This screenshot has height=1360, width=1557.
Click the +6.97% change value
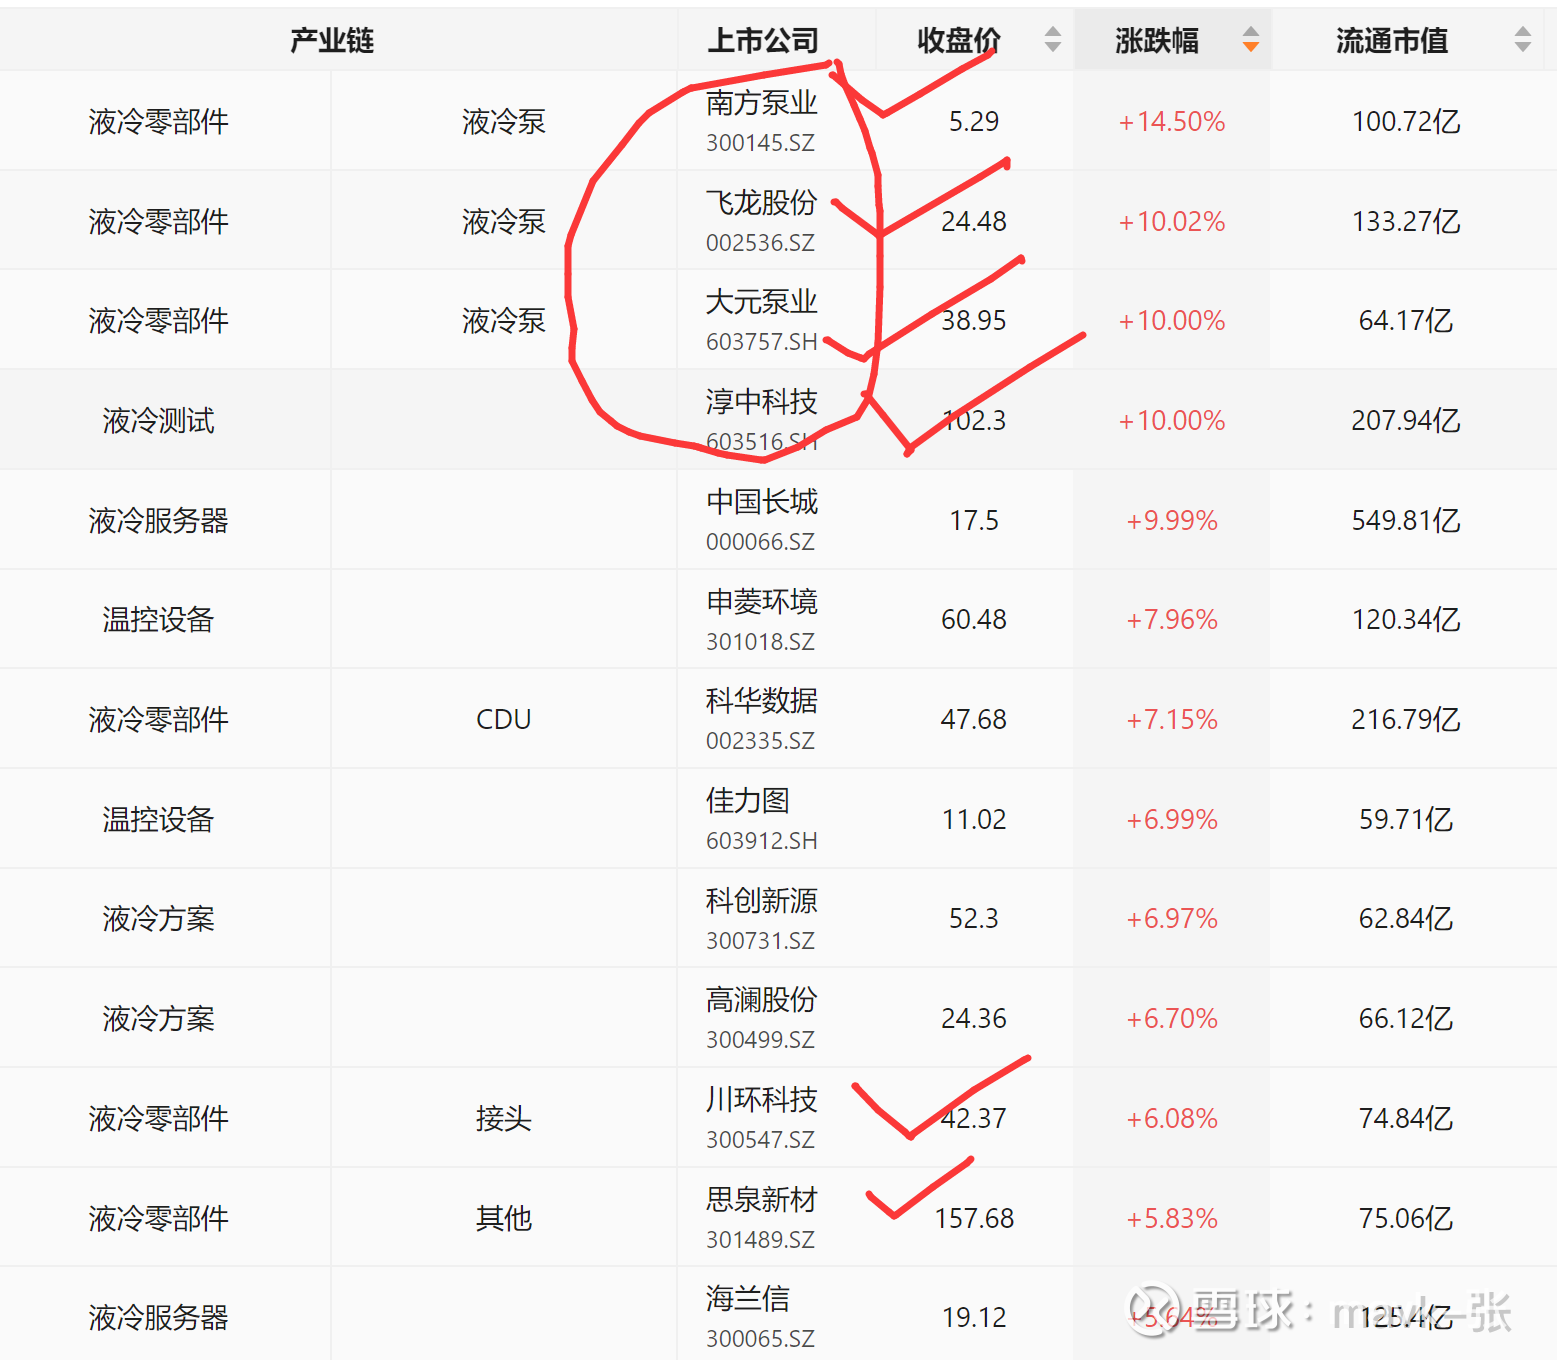click(x=1172, y=919)
